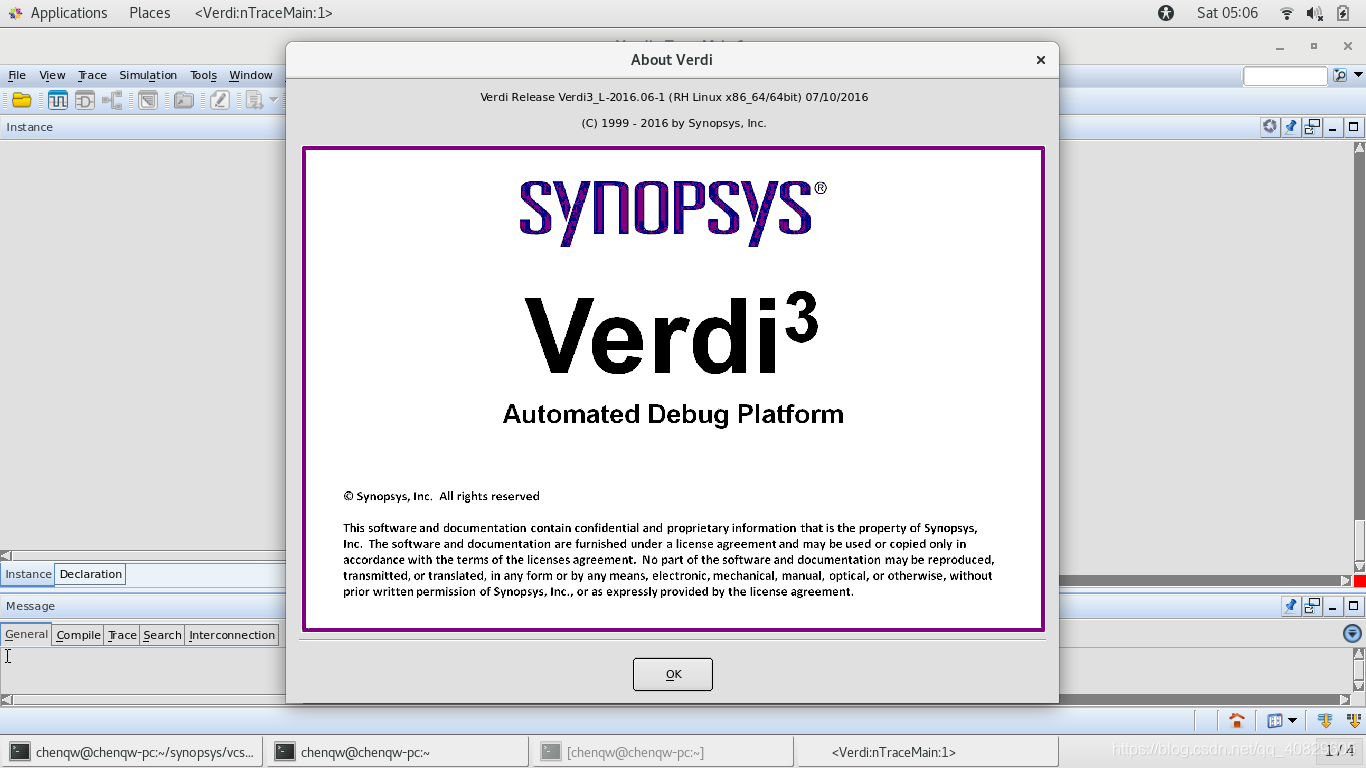The image size is (1366, 768).
Task: Select the General message tab
Action: pos(26,634)
